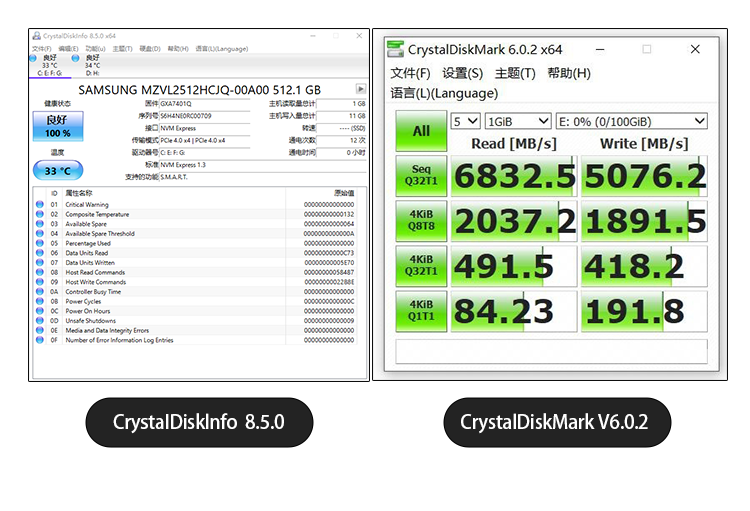This screenshot has width=750, height=511.
Task: Open 语言(L)(Language) menu in CrystalDiskMark
Action: pos(444,93)
